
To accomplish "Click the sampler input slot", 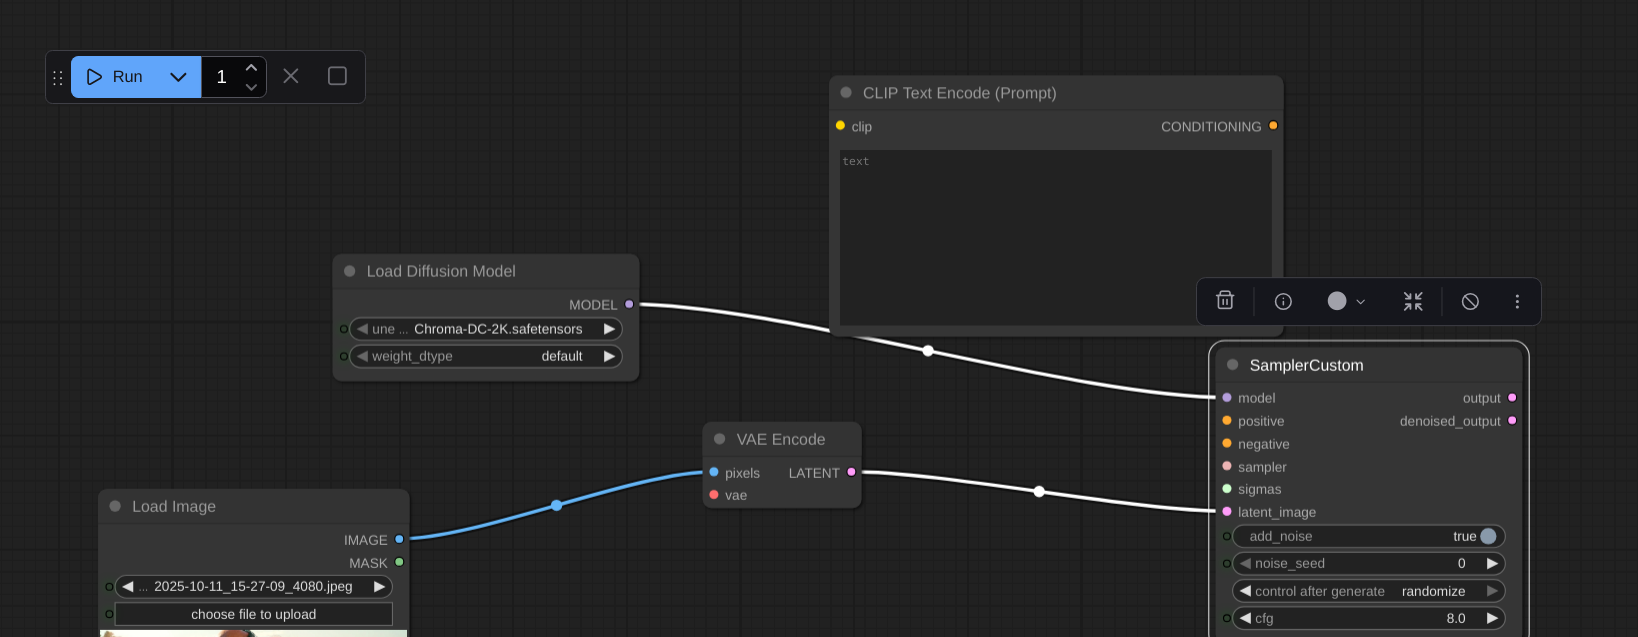I will [1227, 466].
